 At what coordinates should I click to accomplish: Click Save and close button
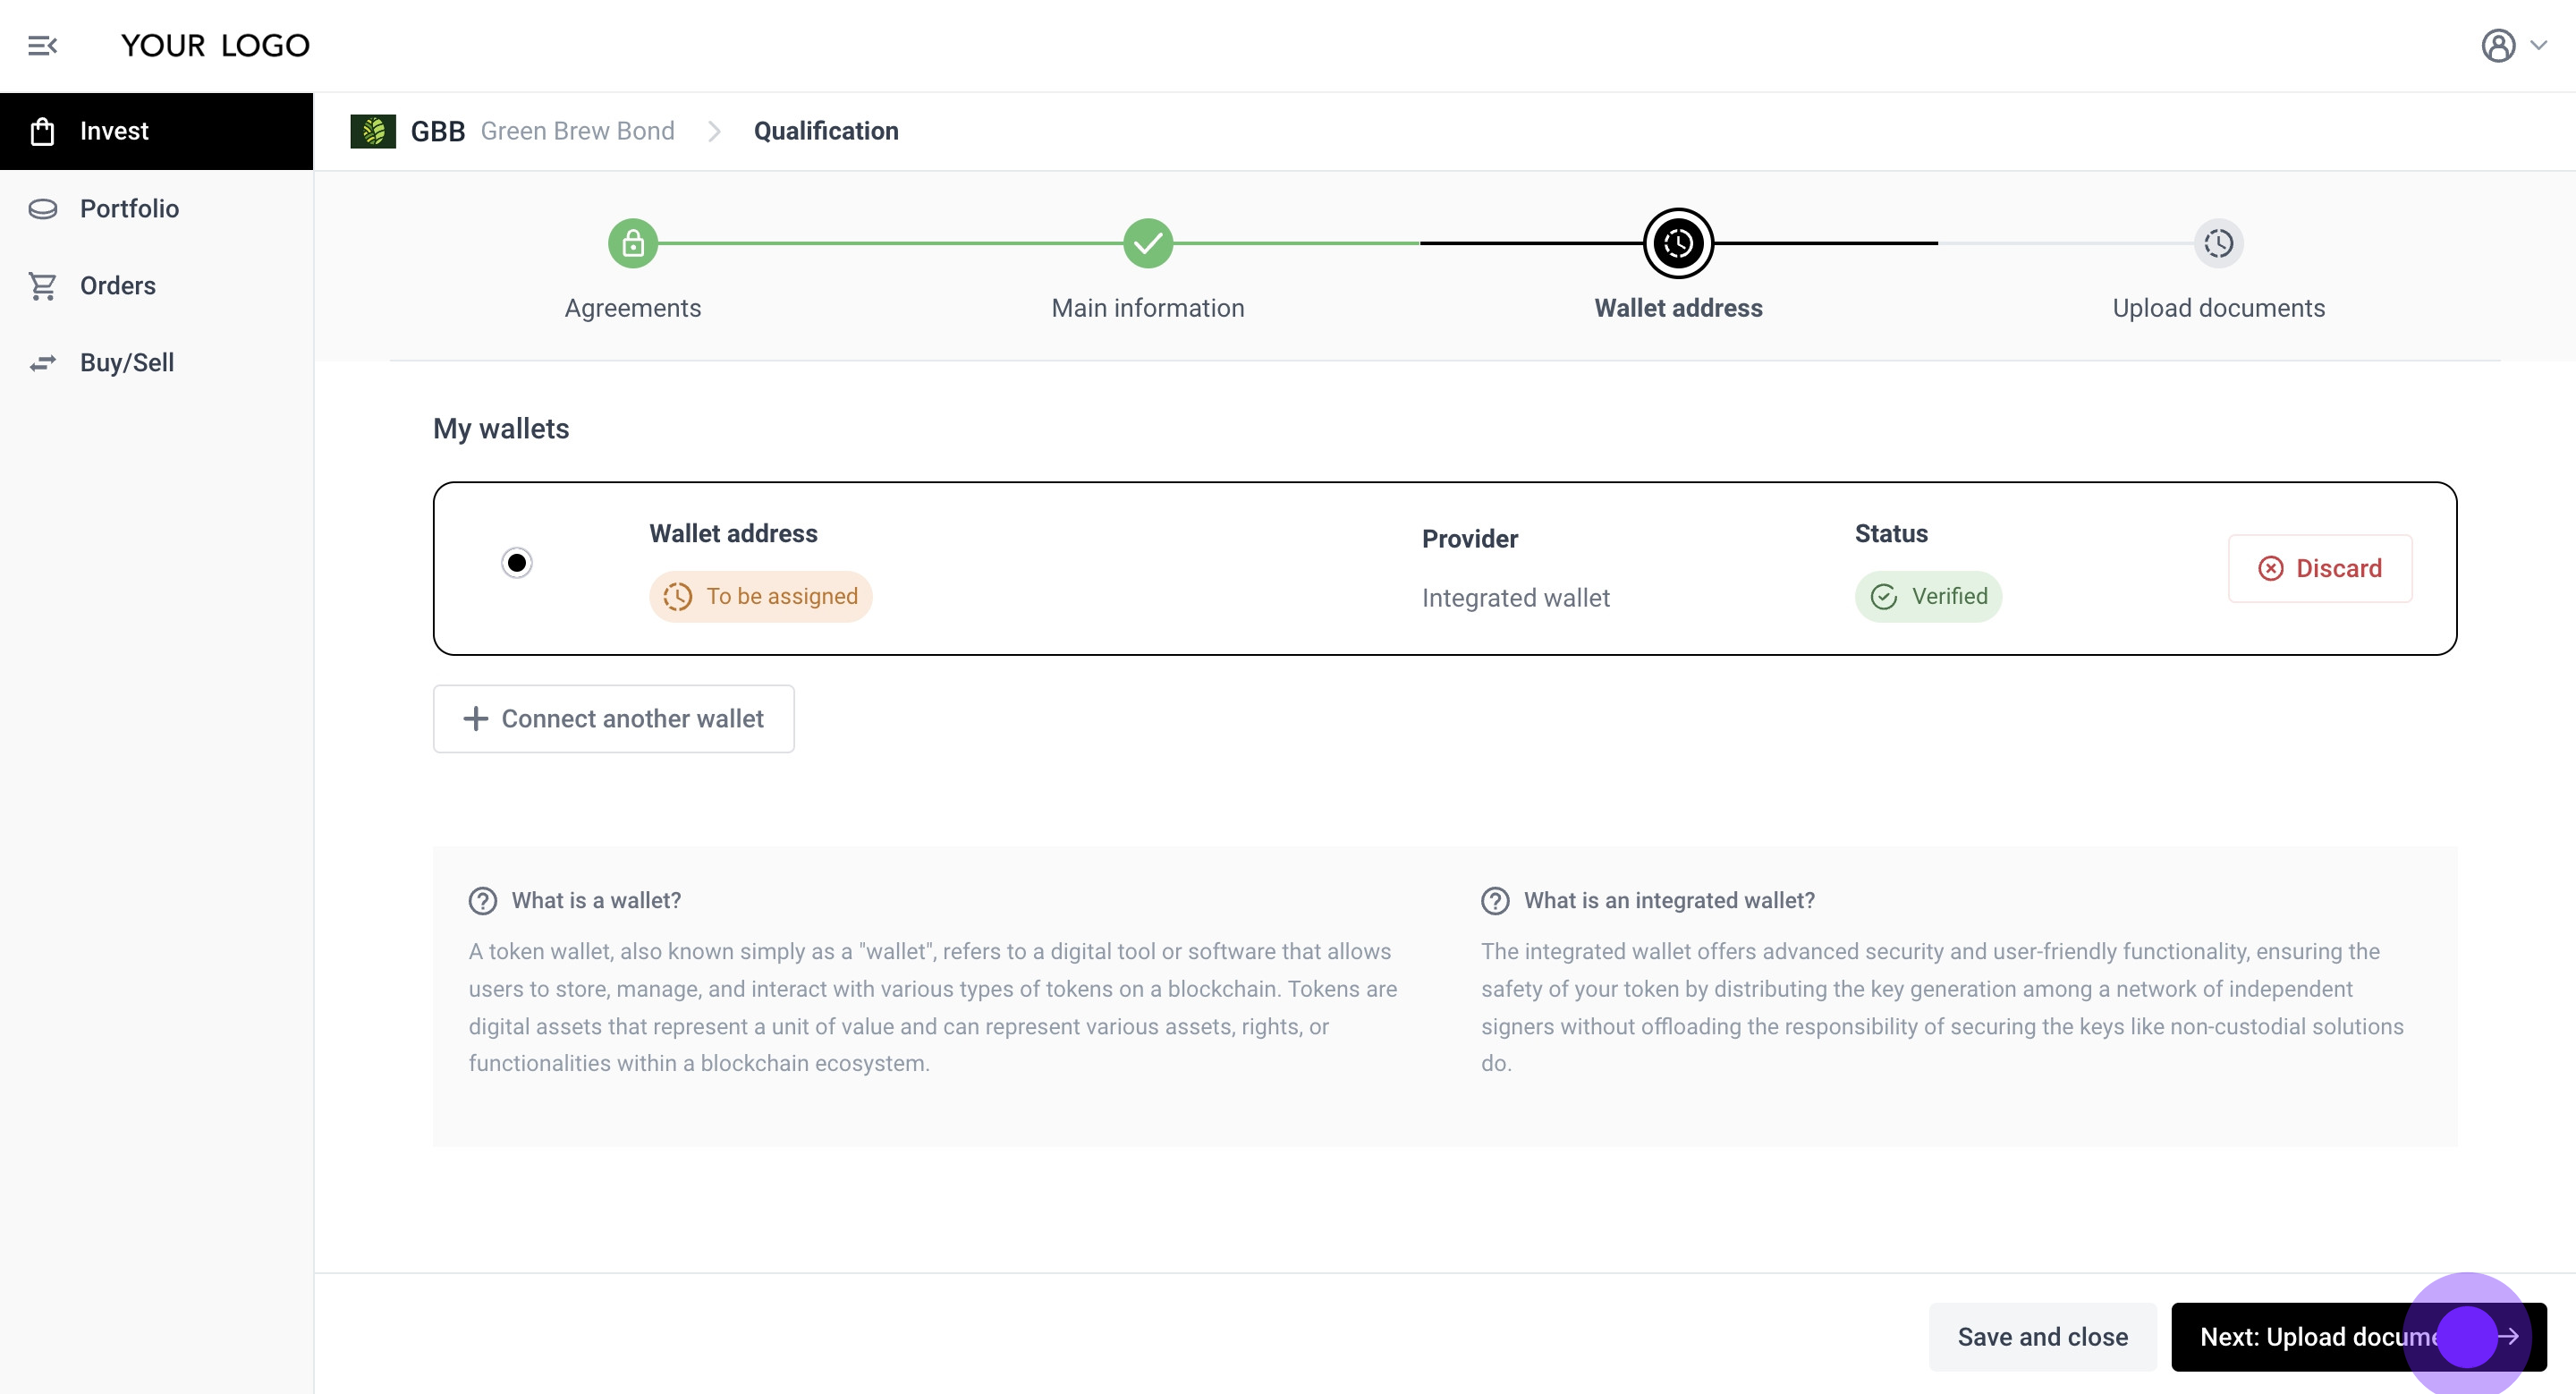2042,1337
